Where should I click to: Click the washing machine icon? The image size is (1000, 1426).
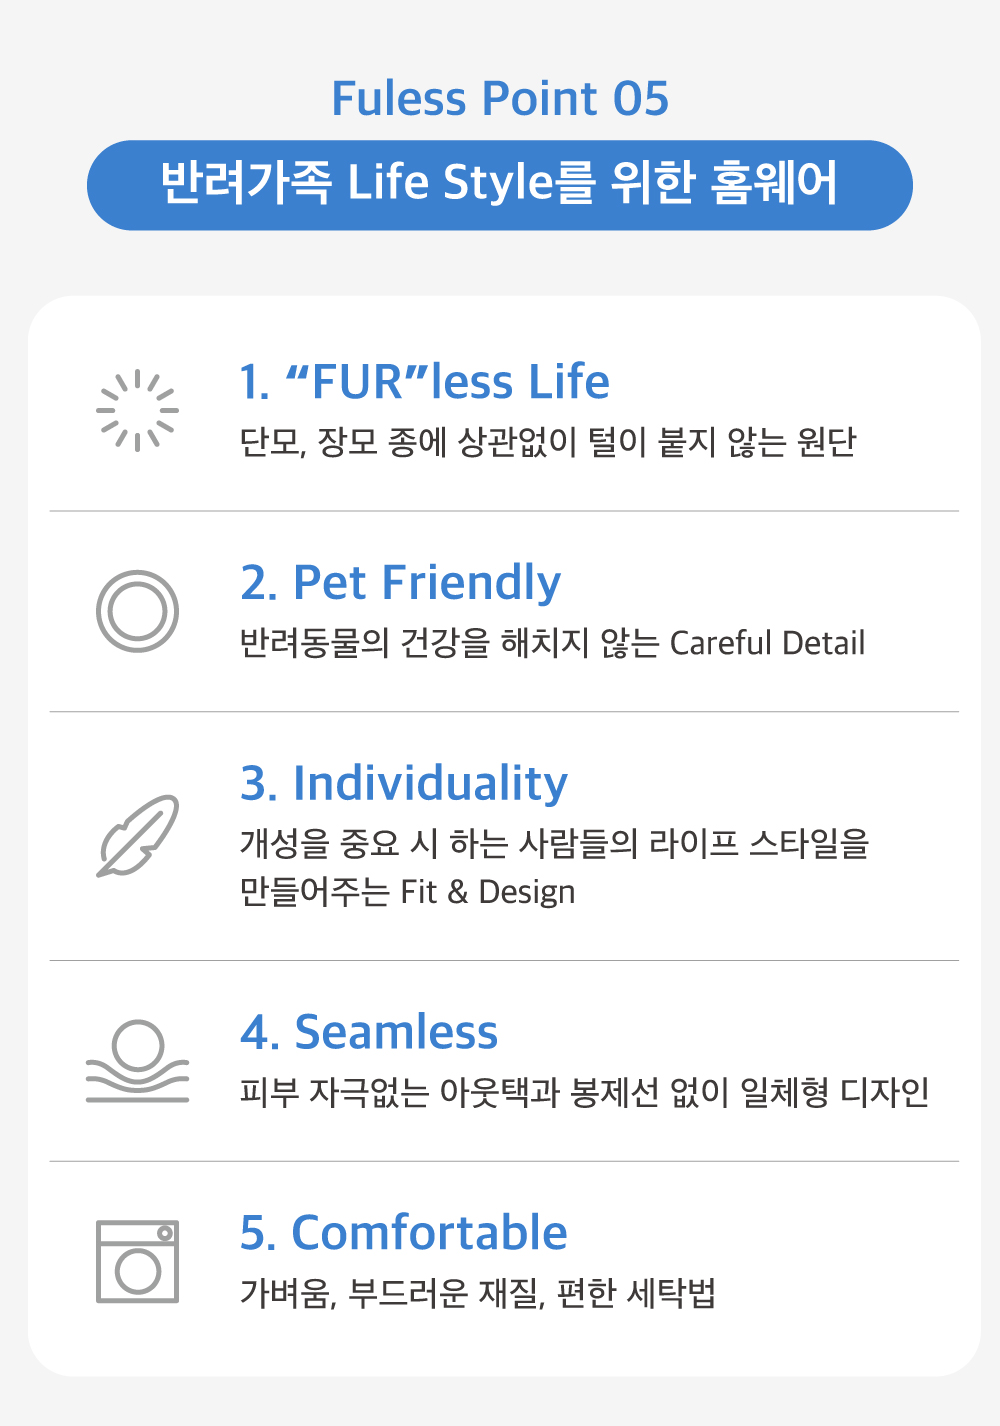tap(137, 1261)
